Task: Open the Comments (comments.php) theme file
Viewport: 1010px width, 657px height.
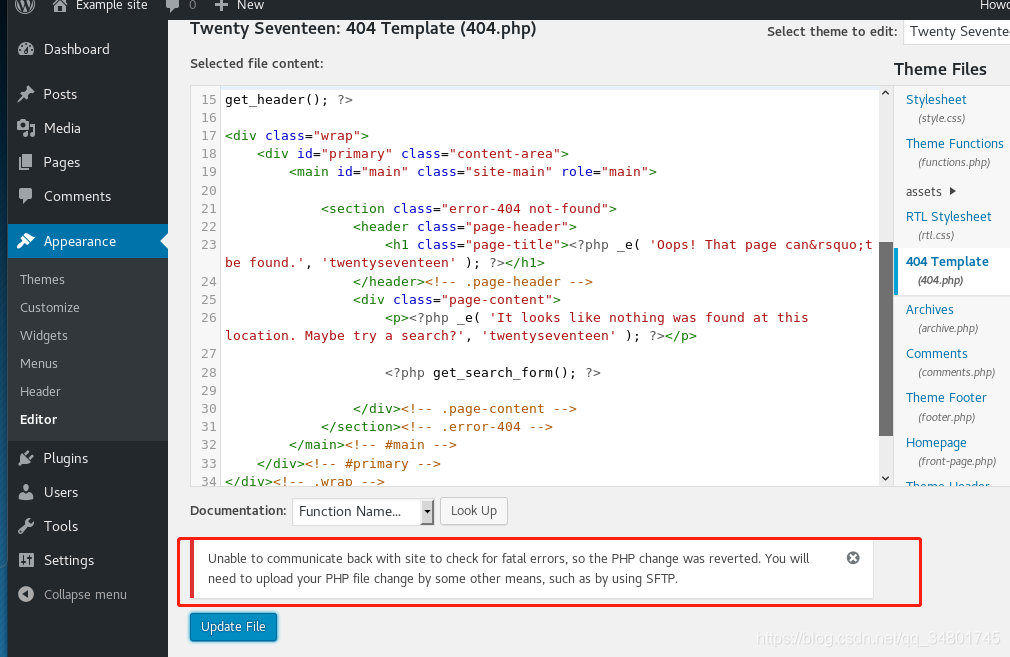Action: (x=937, y=354)
